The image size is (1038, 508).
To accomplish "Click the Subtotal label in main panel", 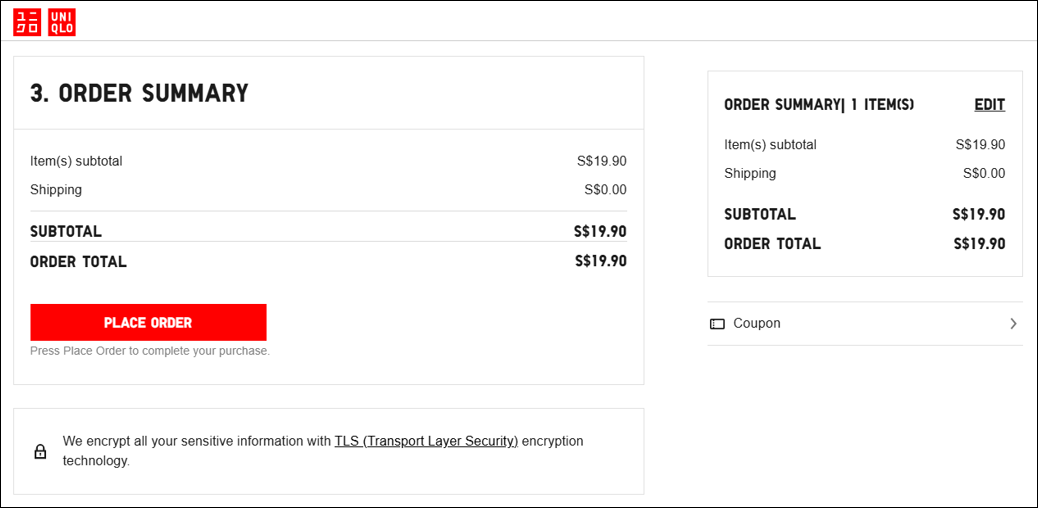I will coord(66,232).
